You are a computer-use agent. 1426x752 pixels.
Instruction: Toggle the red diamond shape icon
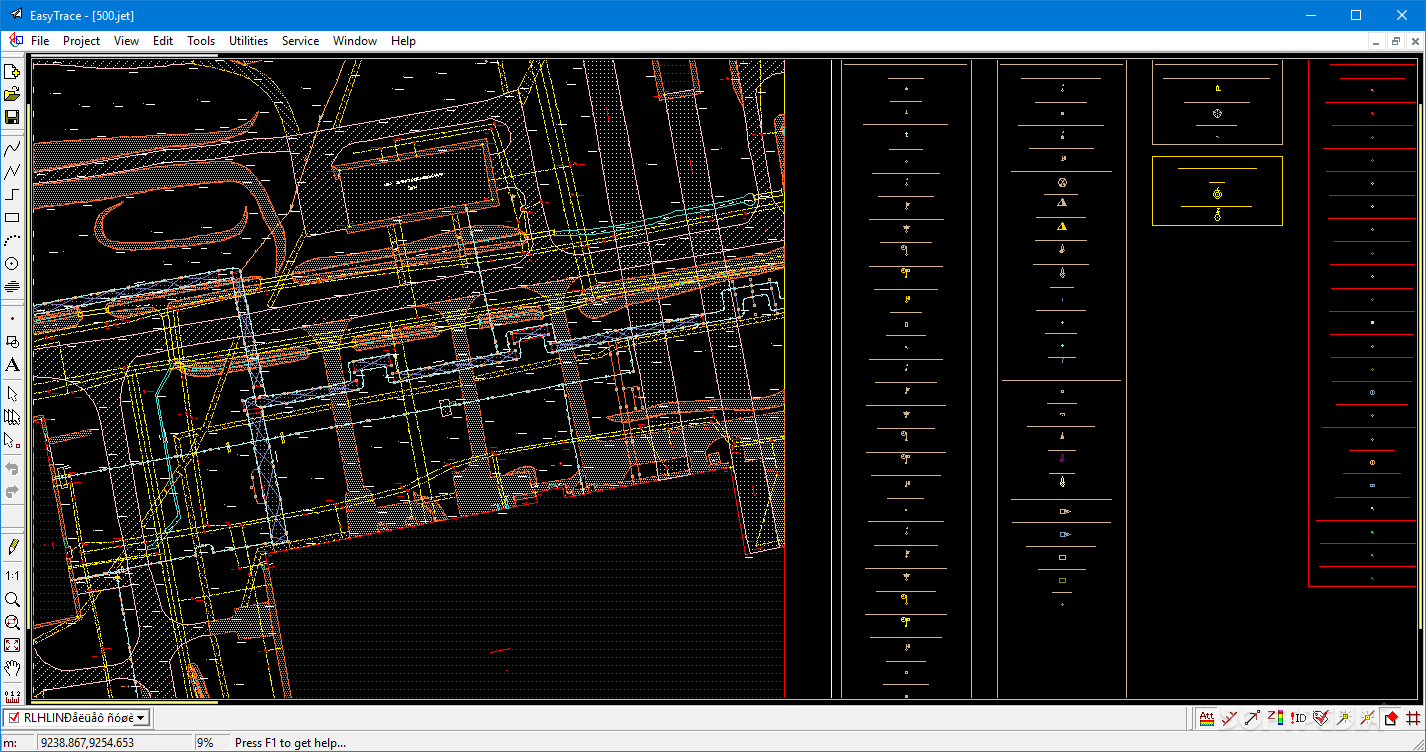click(x=1391, y=718)
